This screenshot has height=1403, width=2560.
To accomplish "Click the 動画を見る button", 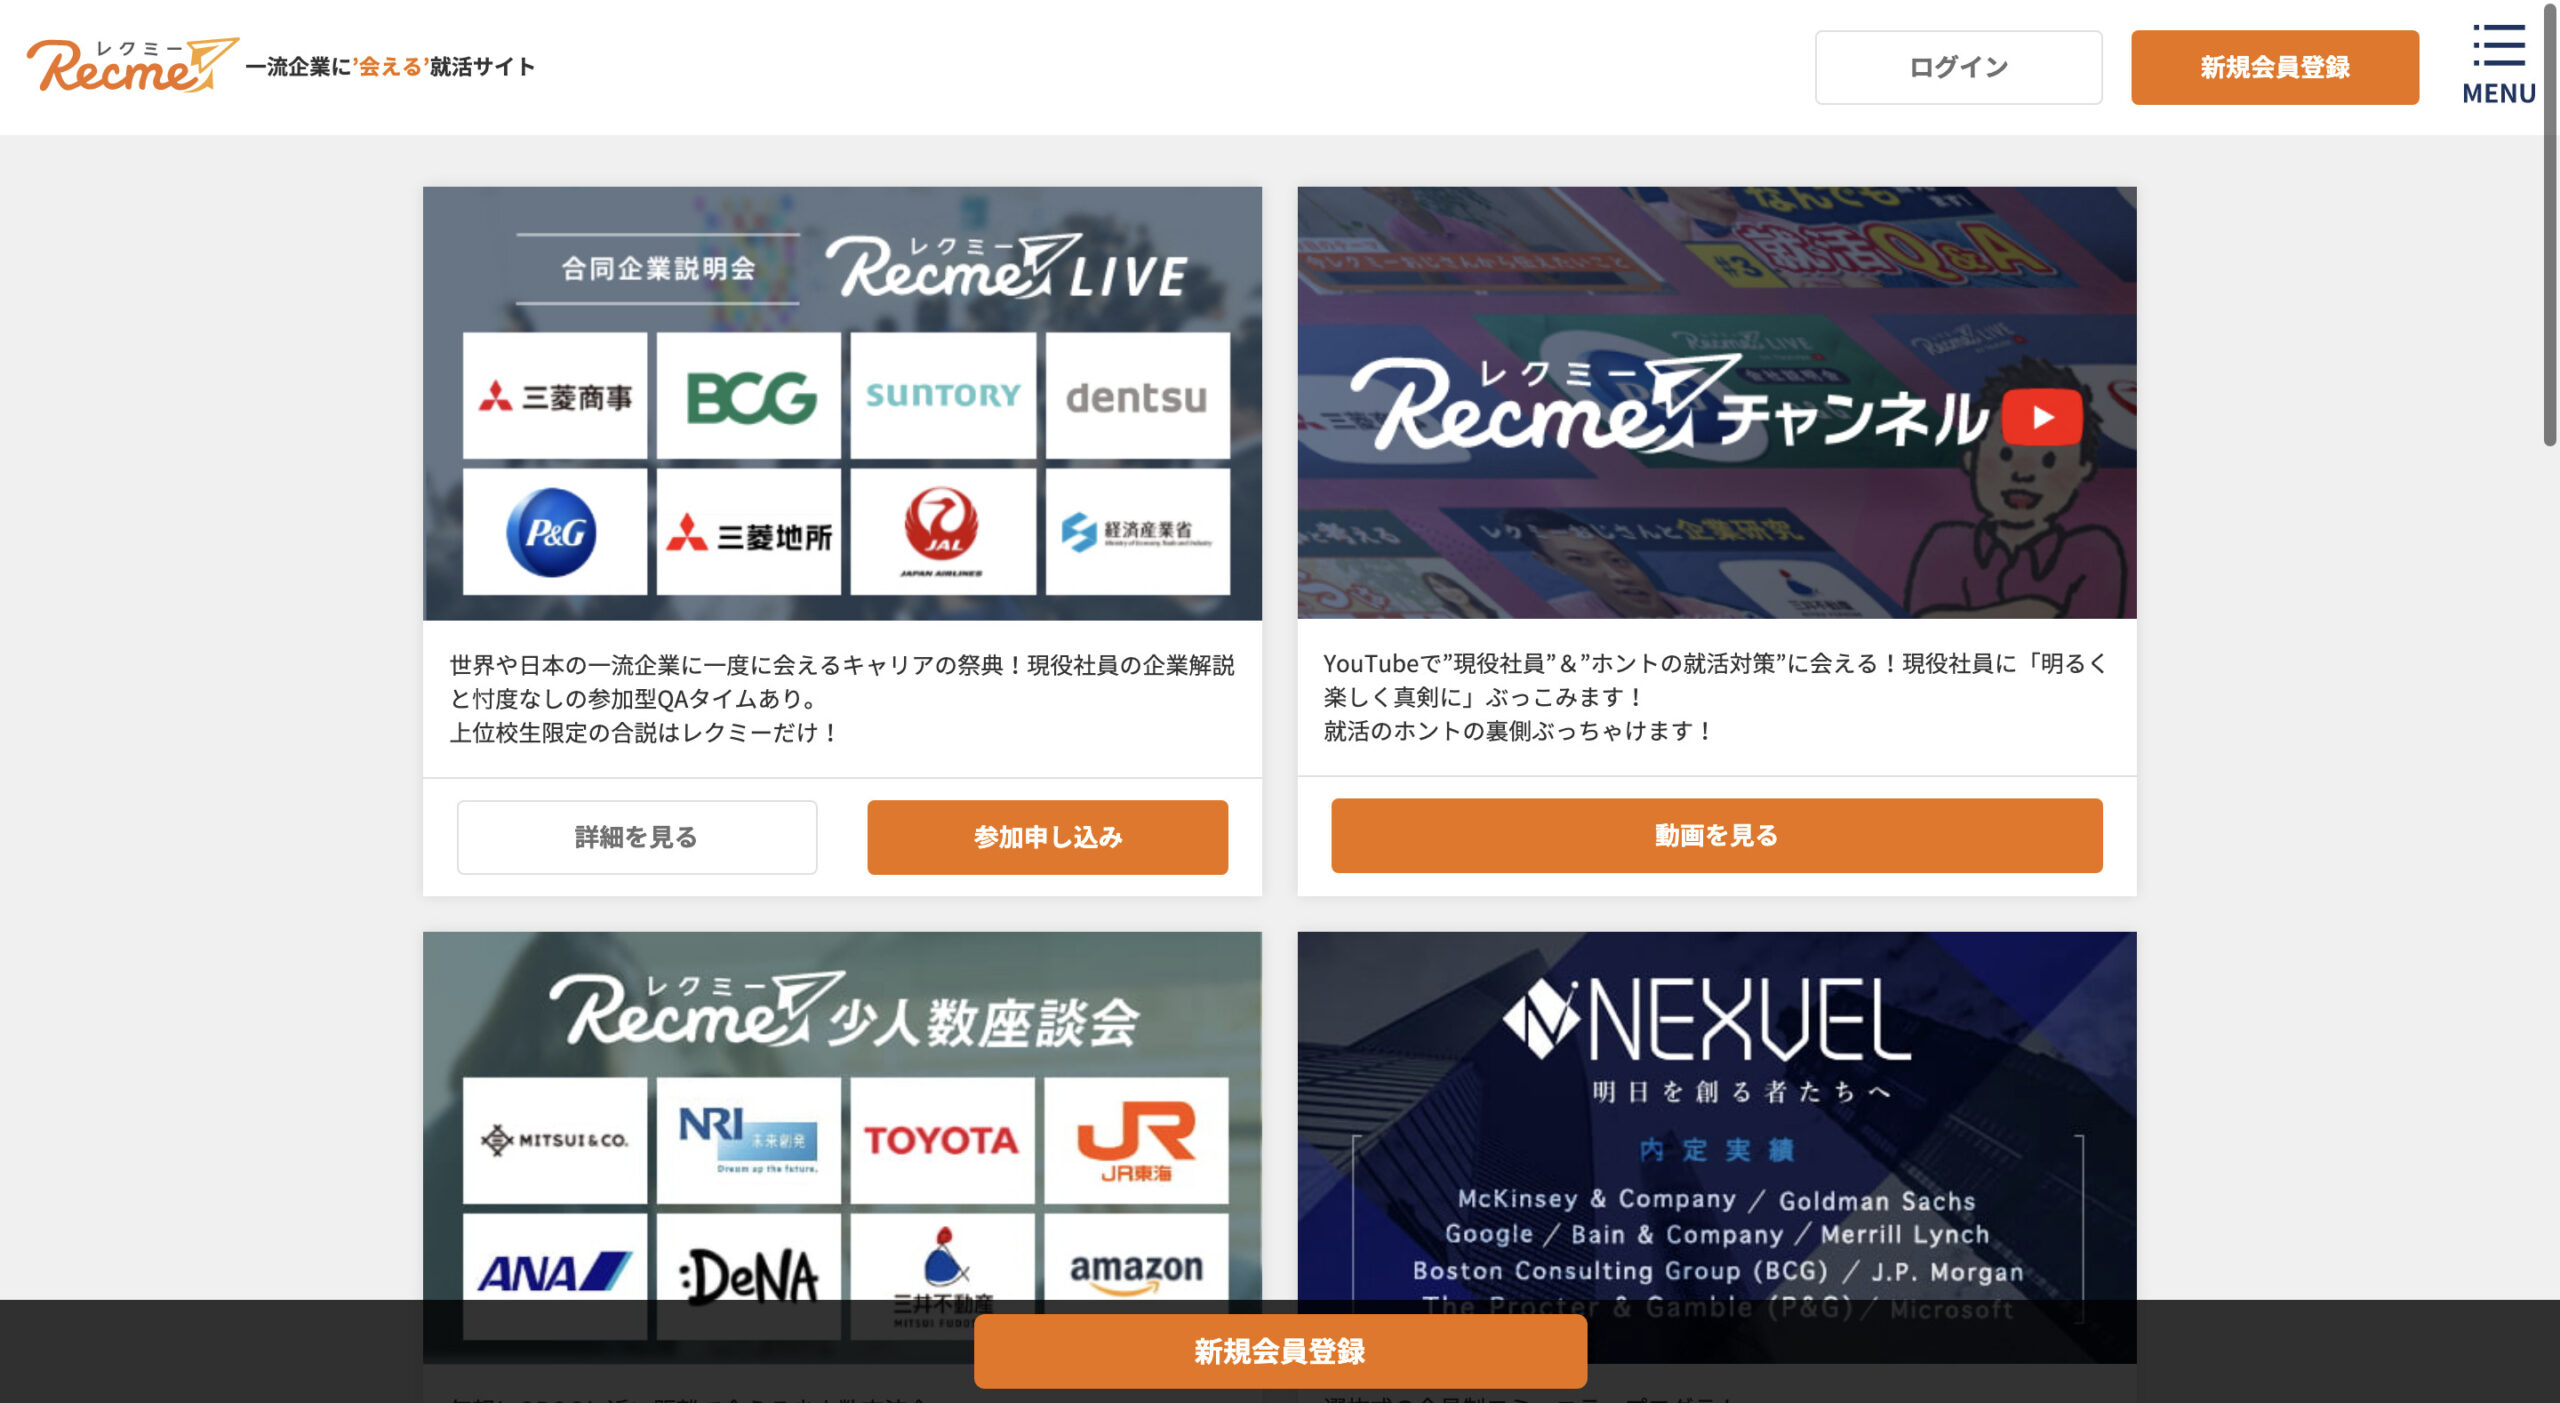I will pos(1716,835).
